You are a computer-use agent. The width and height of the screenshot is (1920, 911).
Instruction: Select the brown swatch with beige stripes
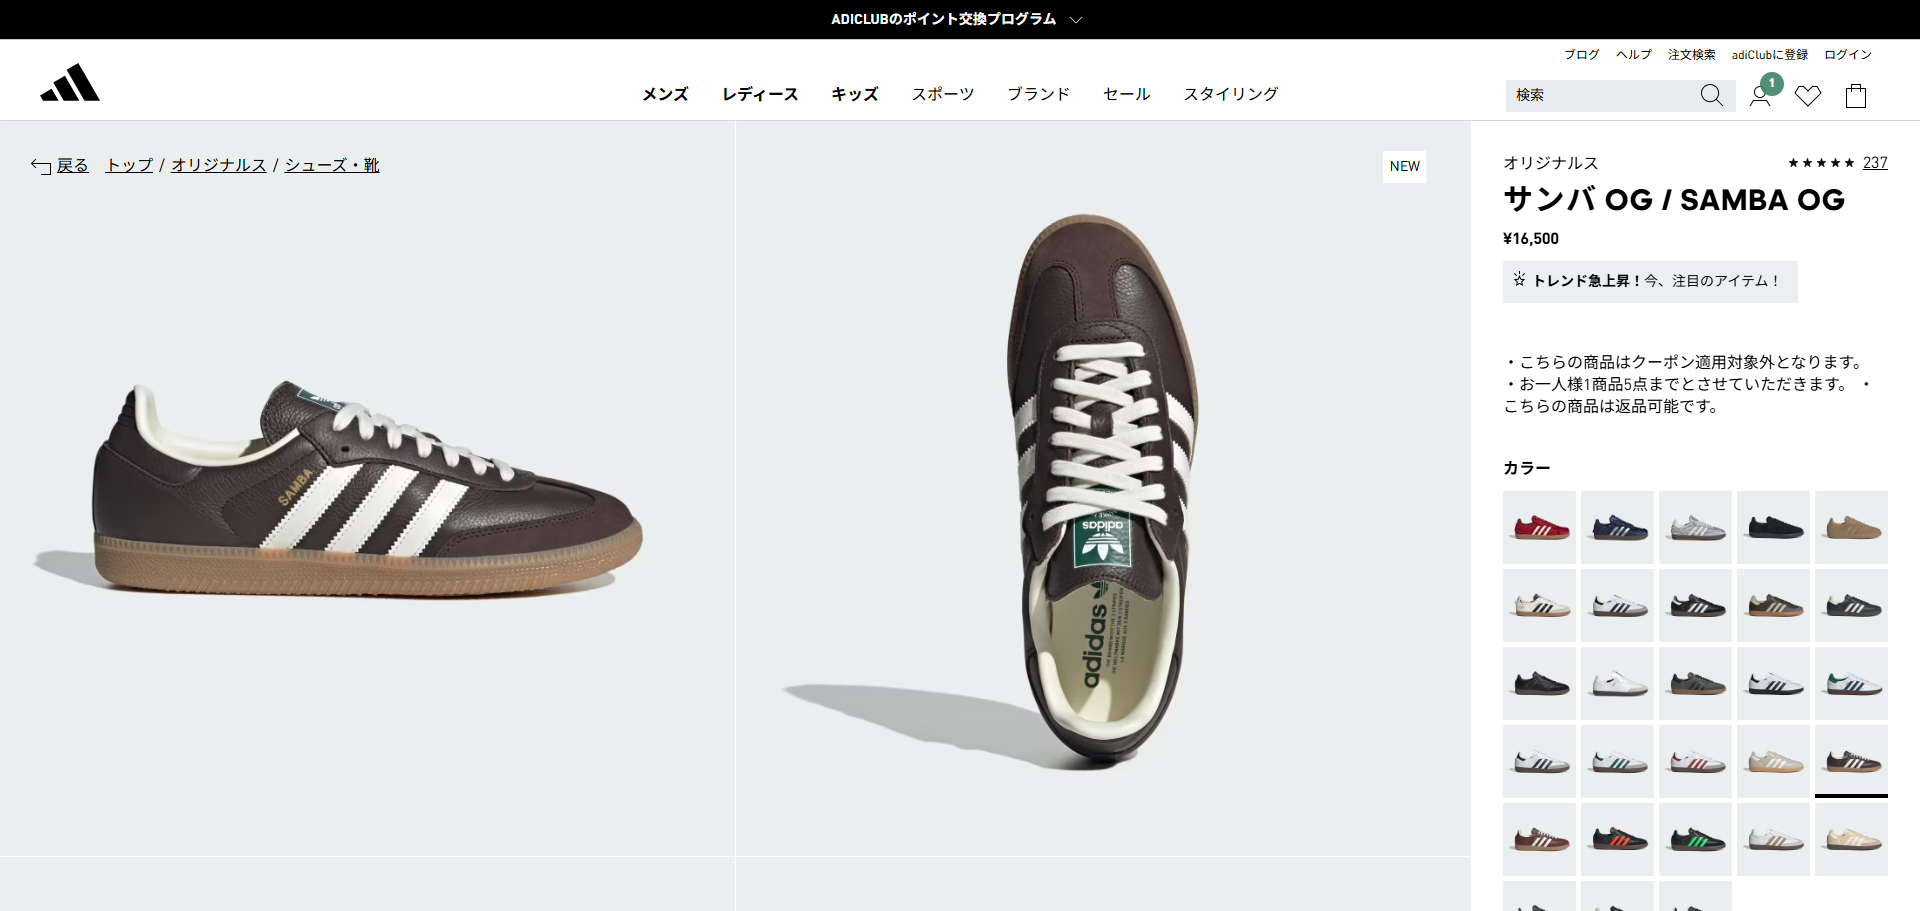coord(1773,605)
